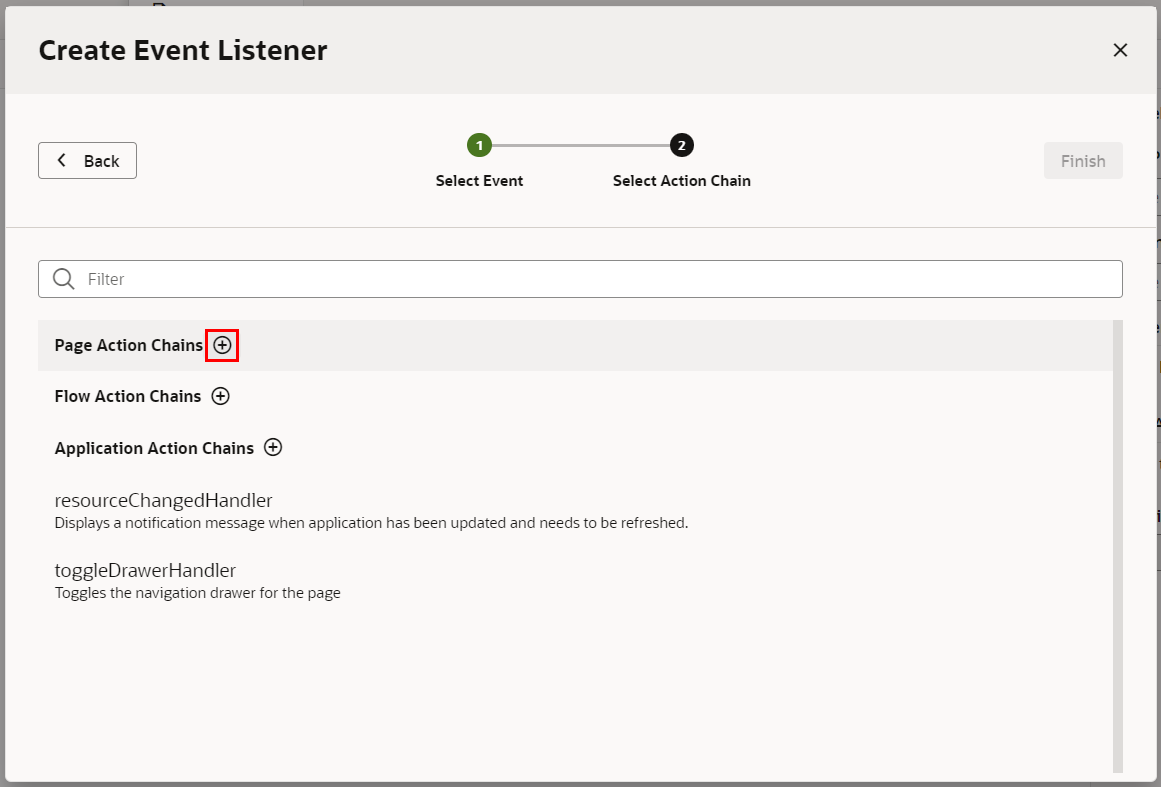Select the Page Action Chains group header
The width and height of the screenshot is (1161, 787).
[x=128, y=345]
